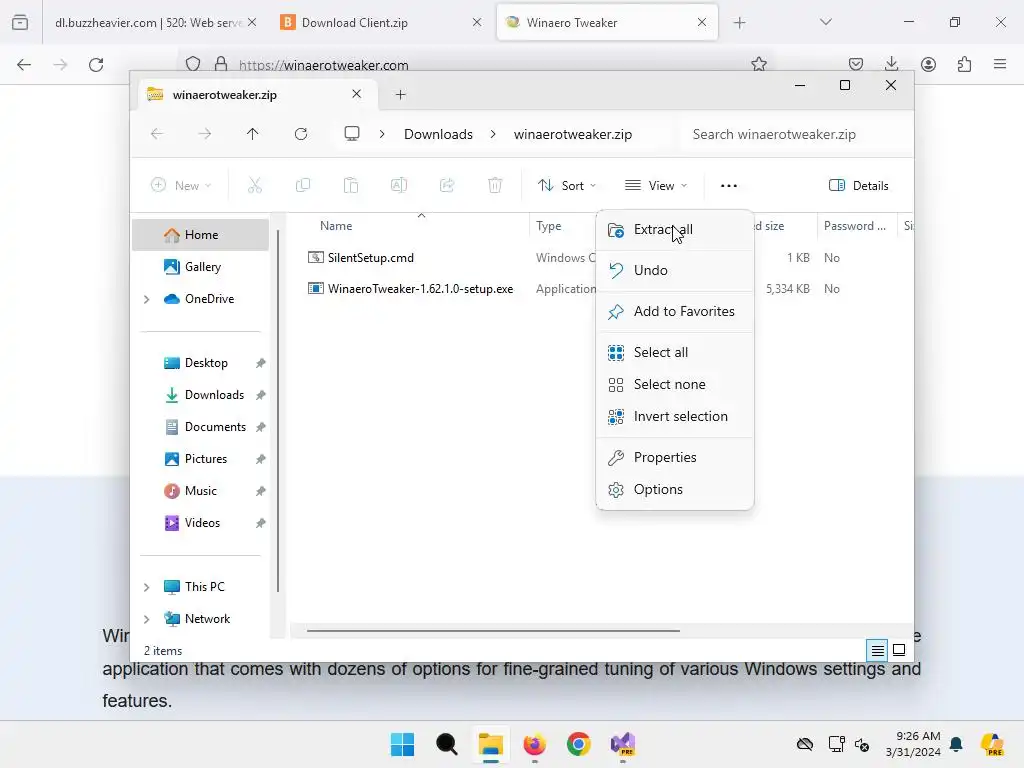Click the Rename icon in toolbar

[399, 186]
